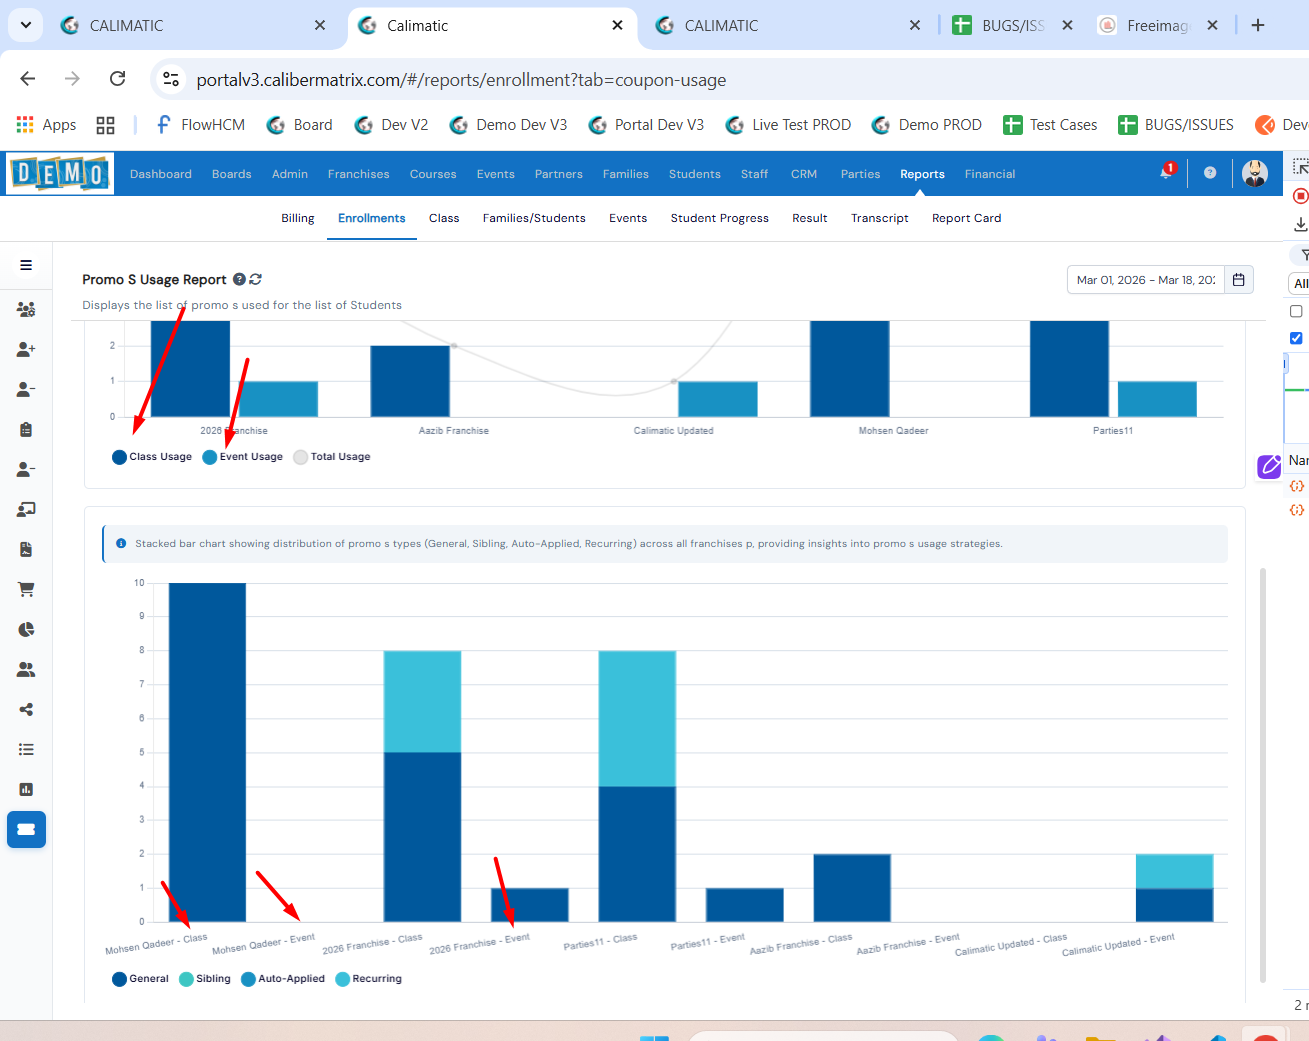Click the purple pen annotation icon

(1269, 466)
